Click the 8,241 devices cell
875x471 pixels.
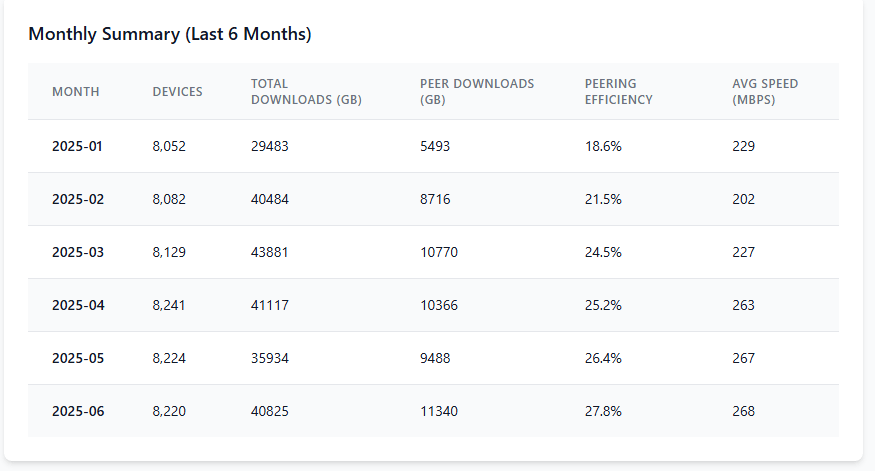coord(169,305)
